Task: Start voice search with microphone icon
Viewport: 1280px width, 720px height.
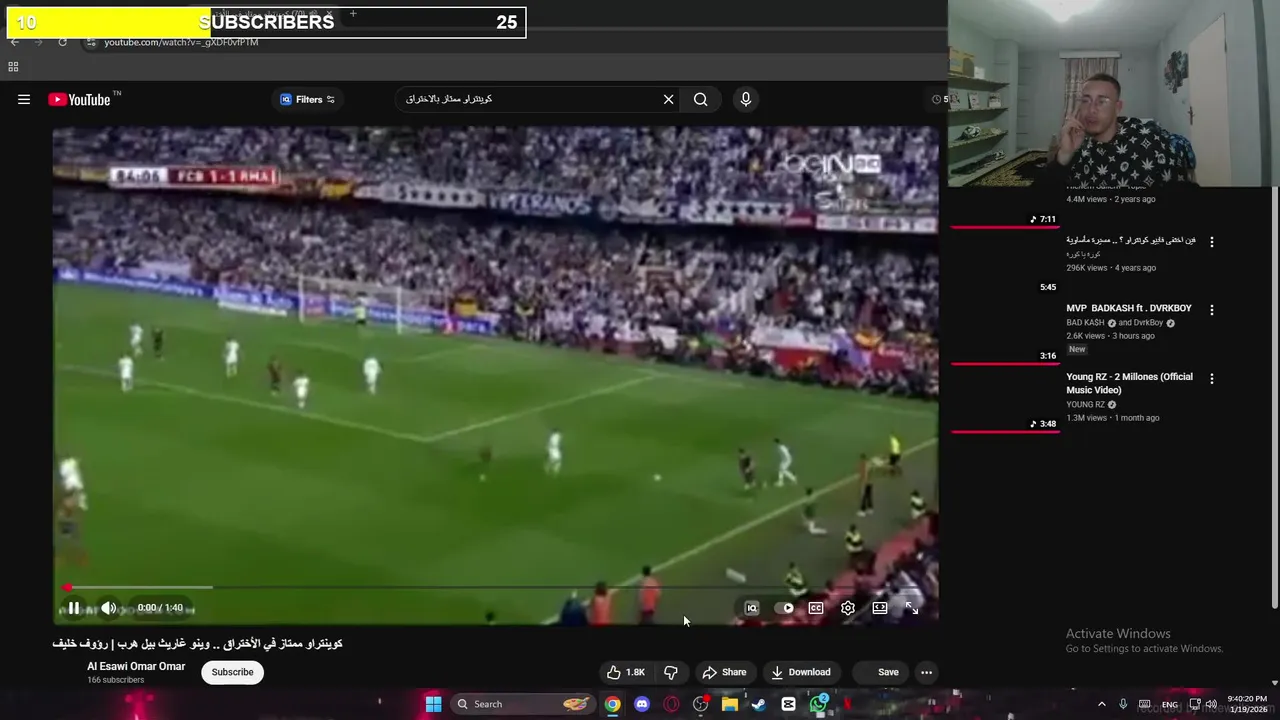Action: [x=745, y=99]
